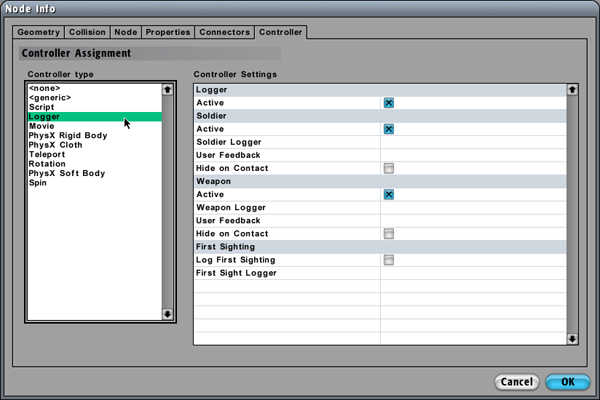This screenshot has height=400, width=600.
Task: Open the Collision tab
Action: pyautogui.click(x=88, y=32)
